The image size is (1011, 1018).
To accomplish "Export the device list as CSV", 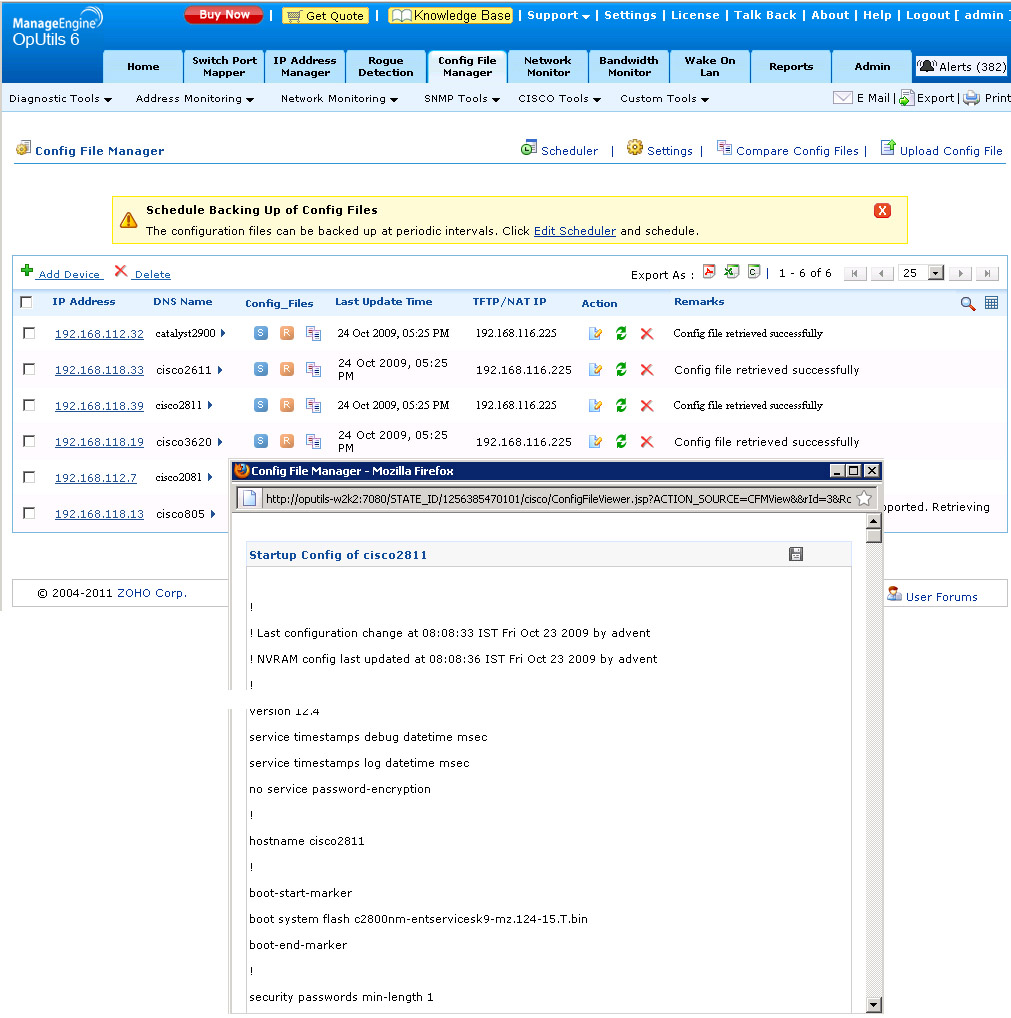I will [x=753, y=272].
